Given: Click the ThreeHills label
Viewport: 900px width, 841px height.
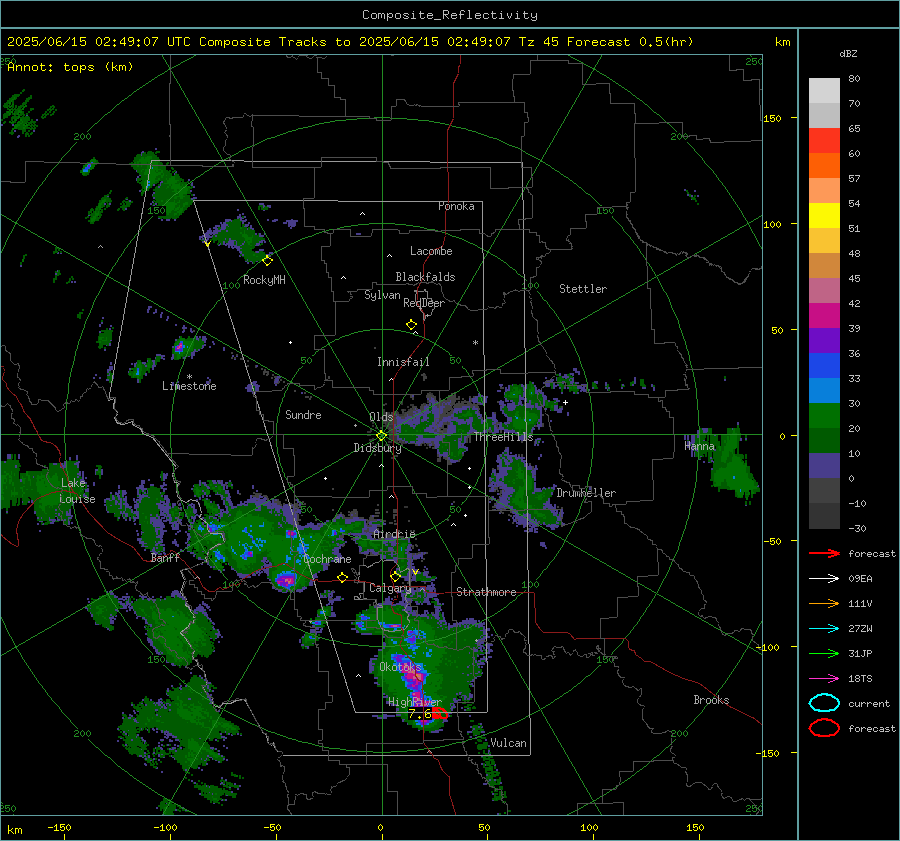Looking at the screenshot, I should [x=503, y=437].
